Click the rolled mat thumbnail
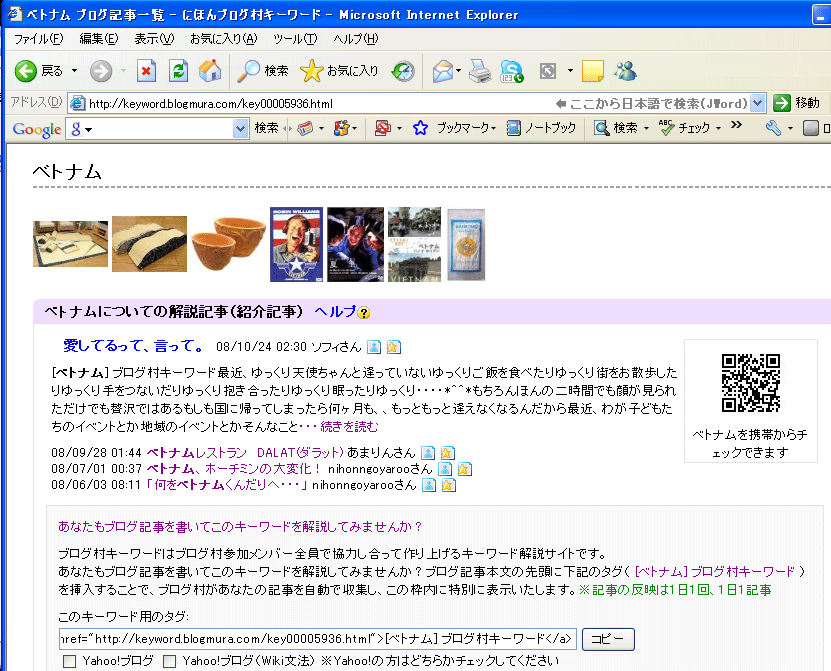The height and width of the screenshot is (671, 831). 149,244
